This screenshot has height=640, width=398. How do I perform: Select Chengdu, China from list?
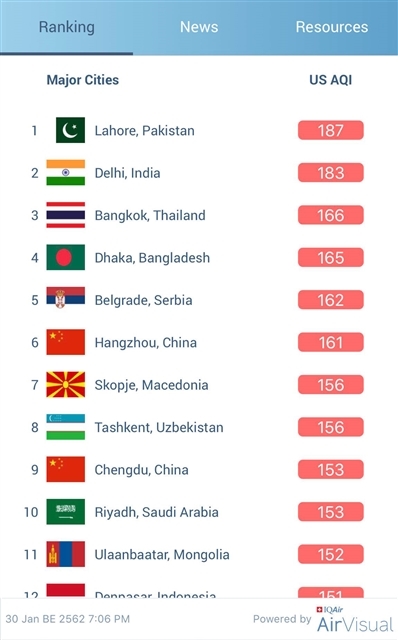point(142,470)
